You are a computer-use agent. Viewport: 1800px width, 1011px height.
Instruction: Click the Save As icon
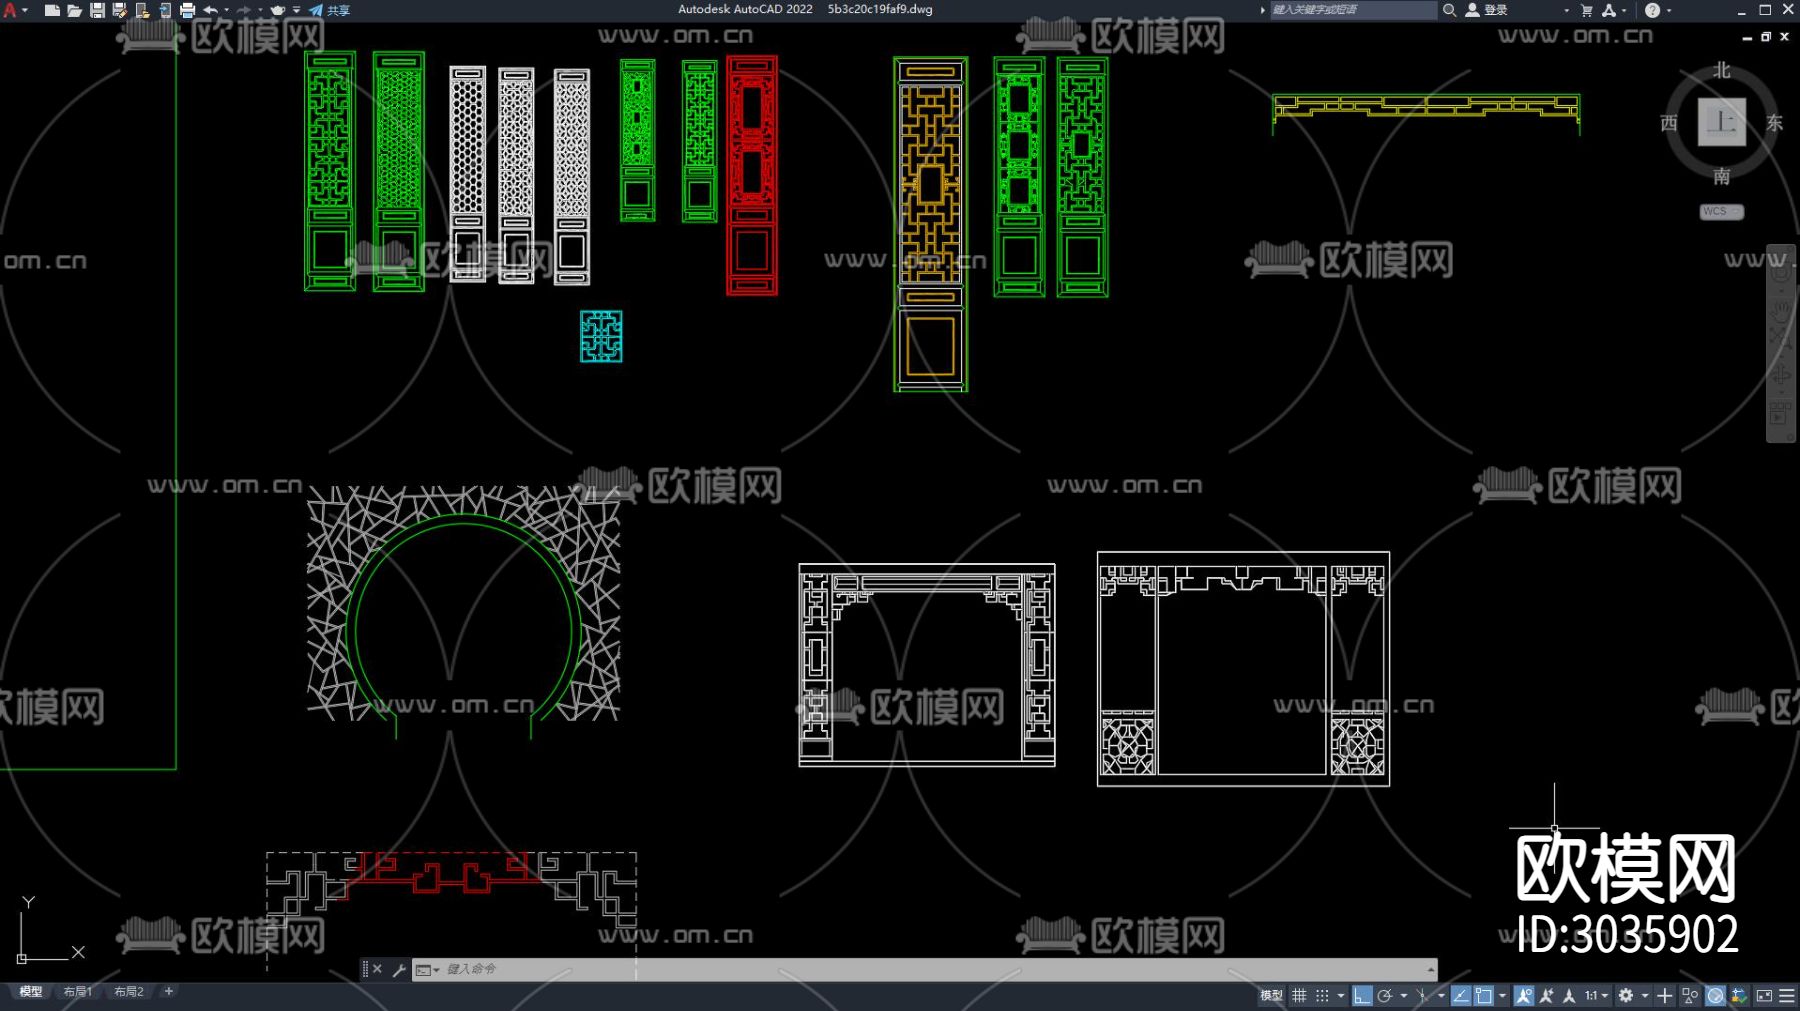(x=119, y=10)
